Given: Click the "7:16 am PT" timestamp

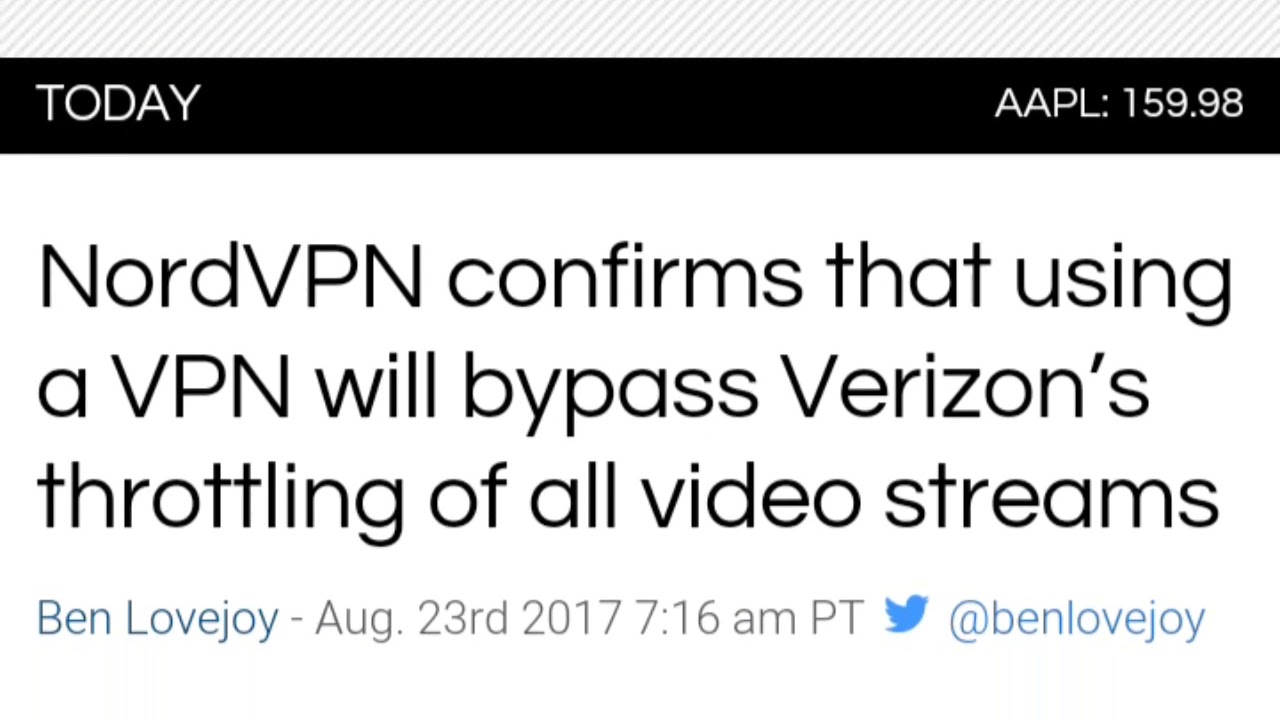Looking at the screenshot, I should pos(749,618).
